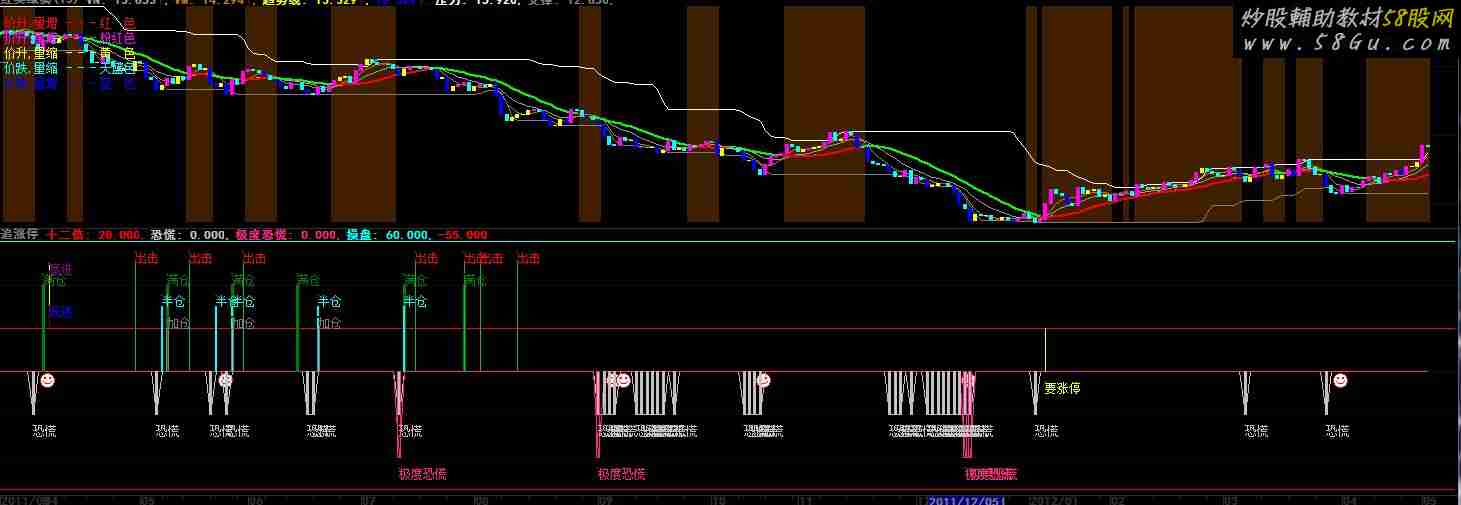
Task: Click the pink 极度恐慌 0.000 header value
Action: 286,234
